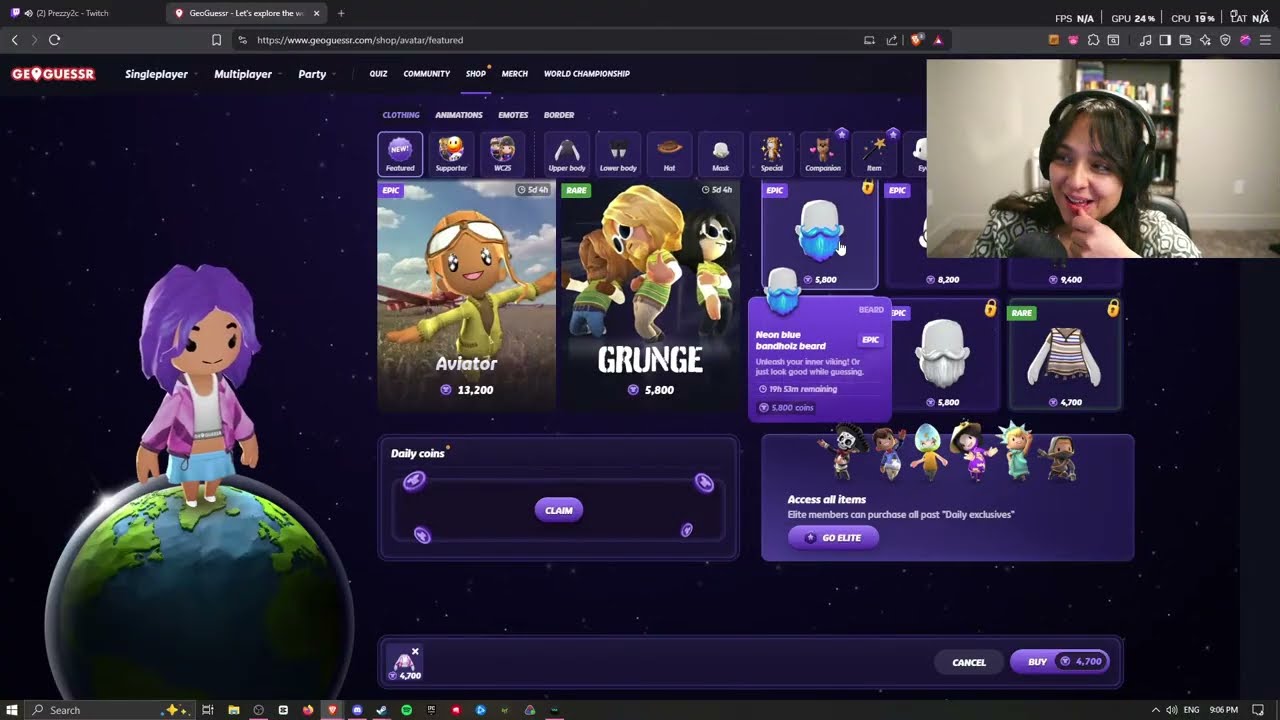This screenshot has width=1280, height=720.
Task: Select the Hat category icon
Action: point(669,154)
